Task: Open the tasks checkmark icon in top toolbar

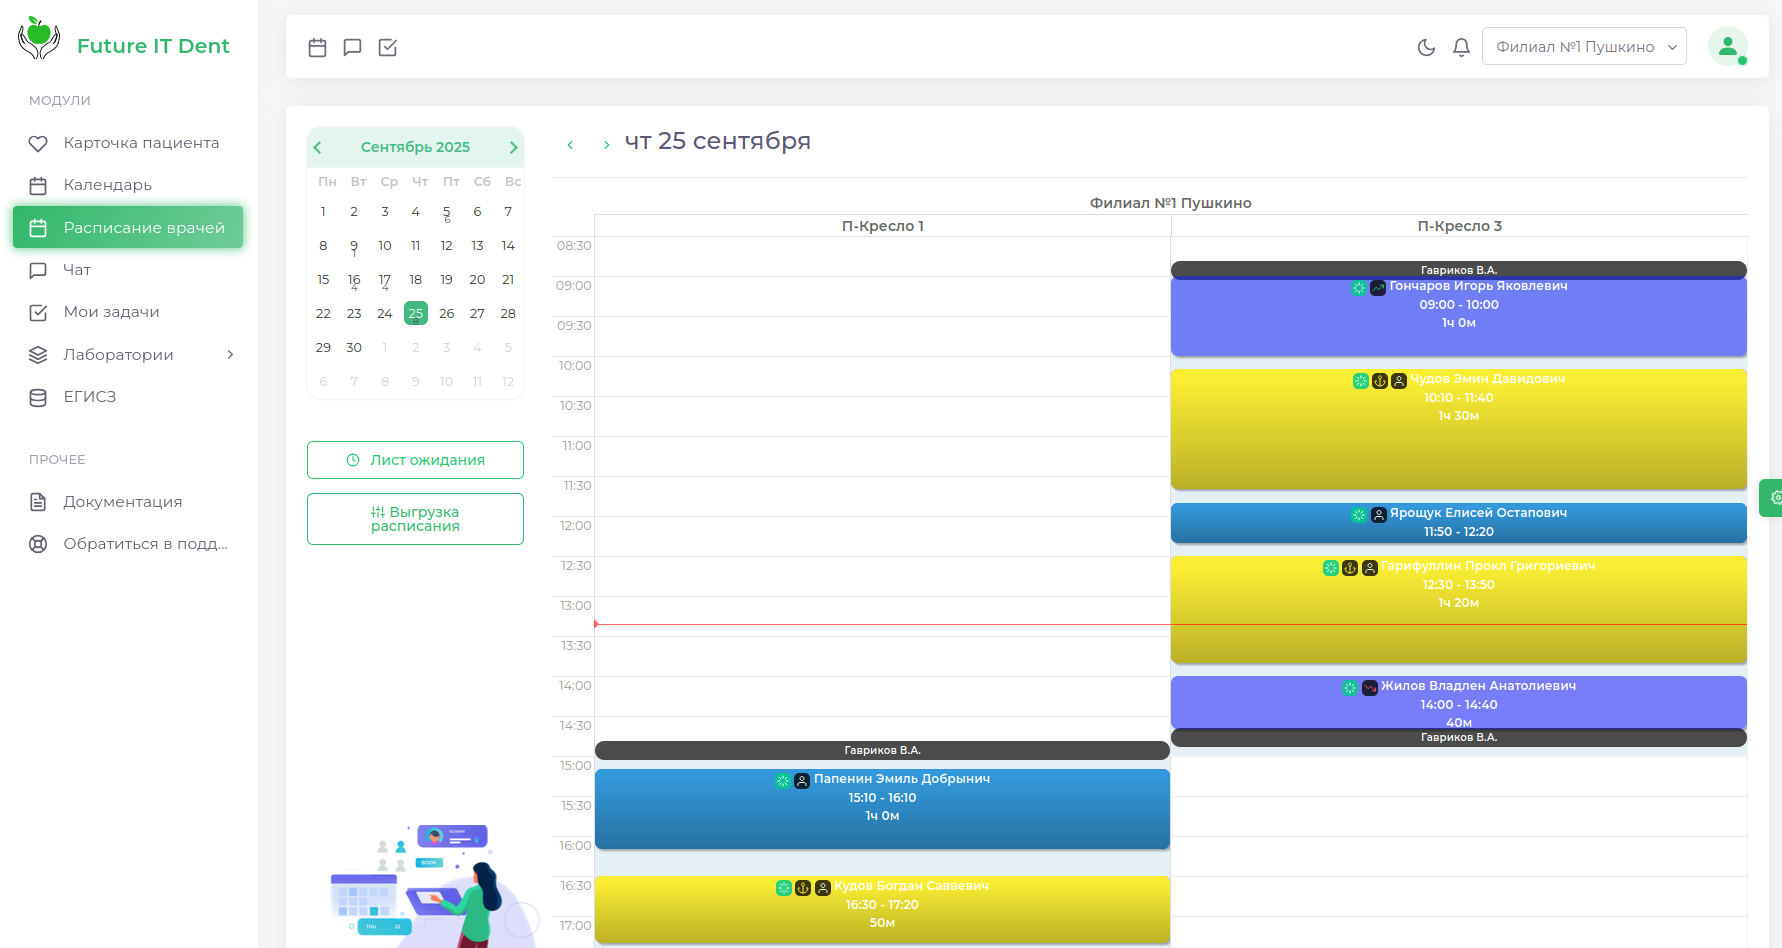Action: (387, 47)
